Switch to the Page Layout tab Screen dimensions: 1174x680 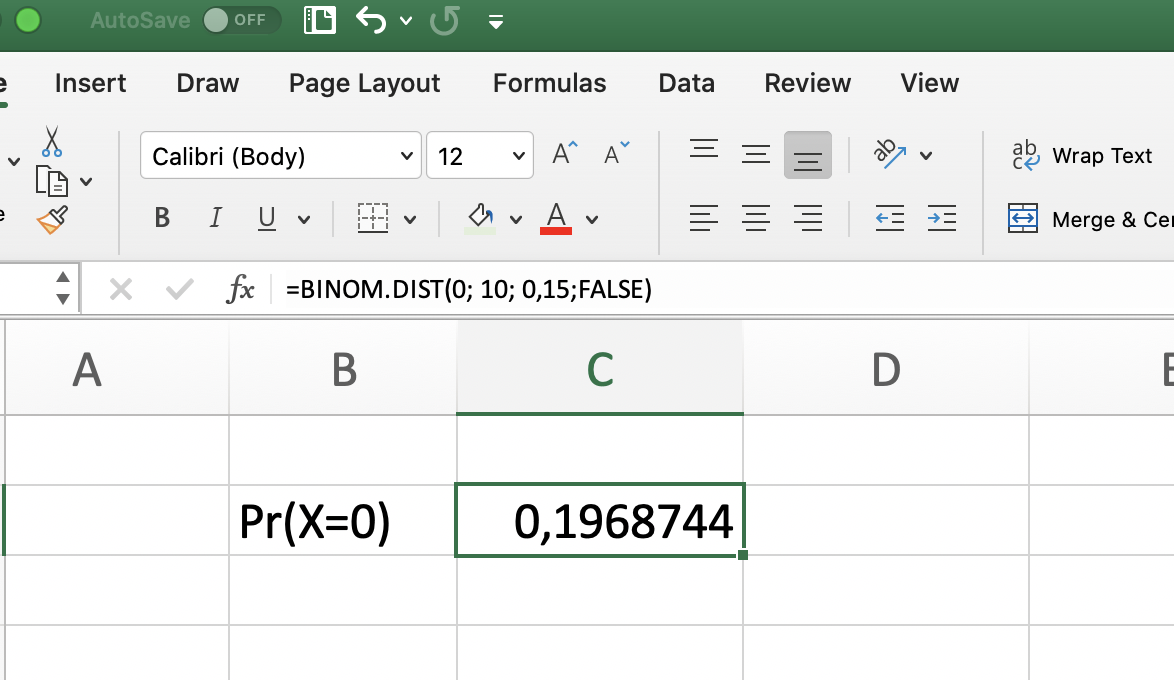point(364,83)
